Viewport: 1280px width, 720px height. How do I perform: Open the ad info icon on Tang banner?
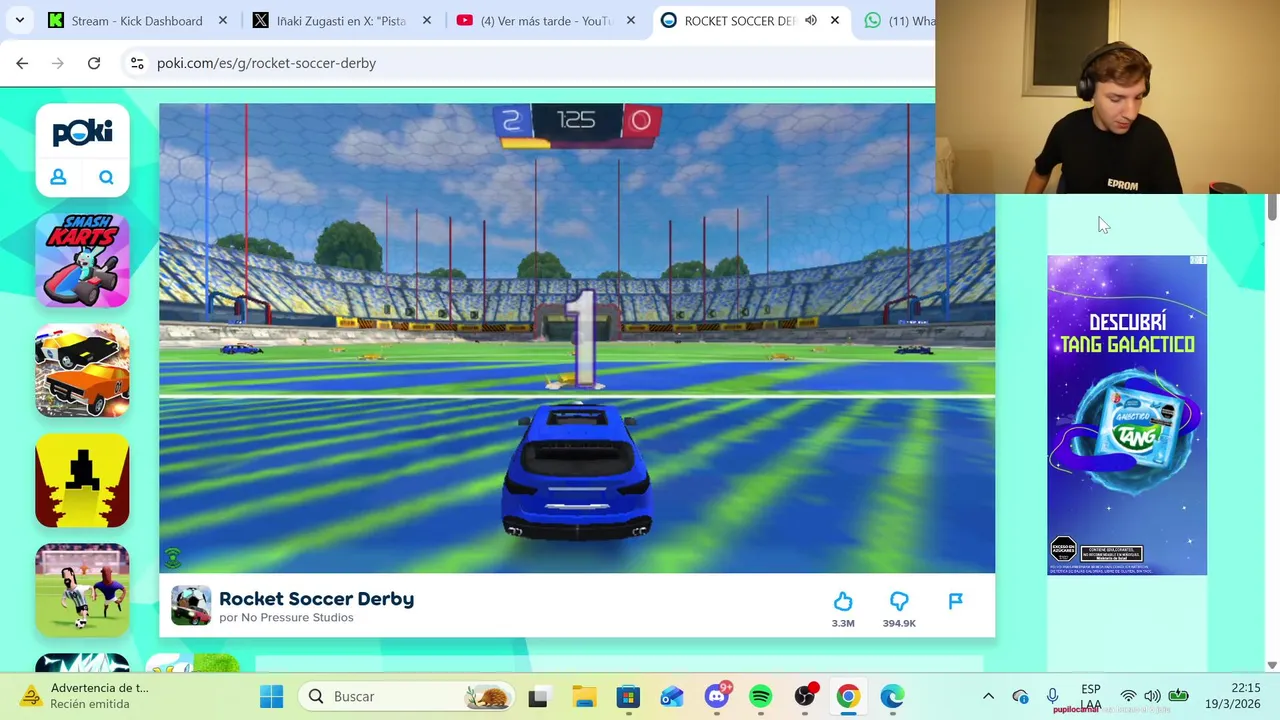[1198, 260]
